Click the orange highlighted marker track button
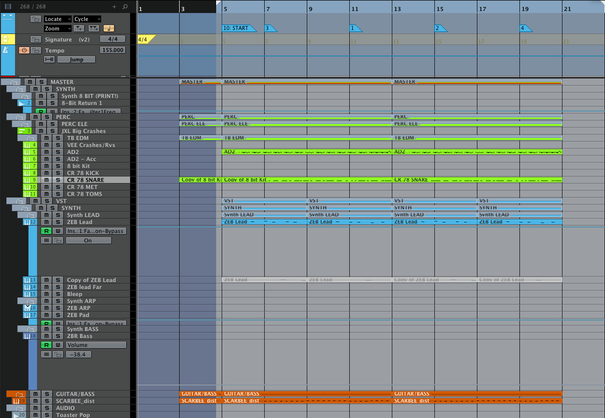The image size is (605, 418). tap(108, 29)
